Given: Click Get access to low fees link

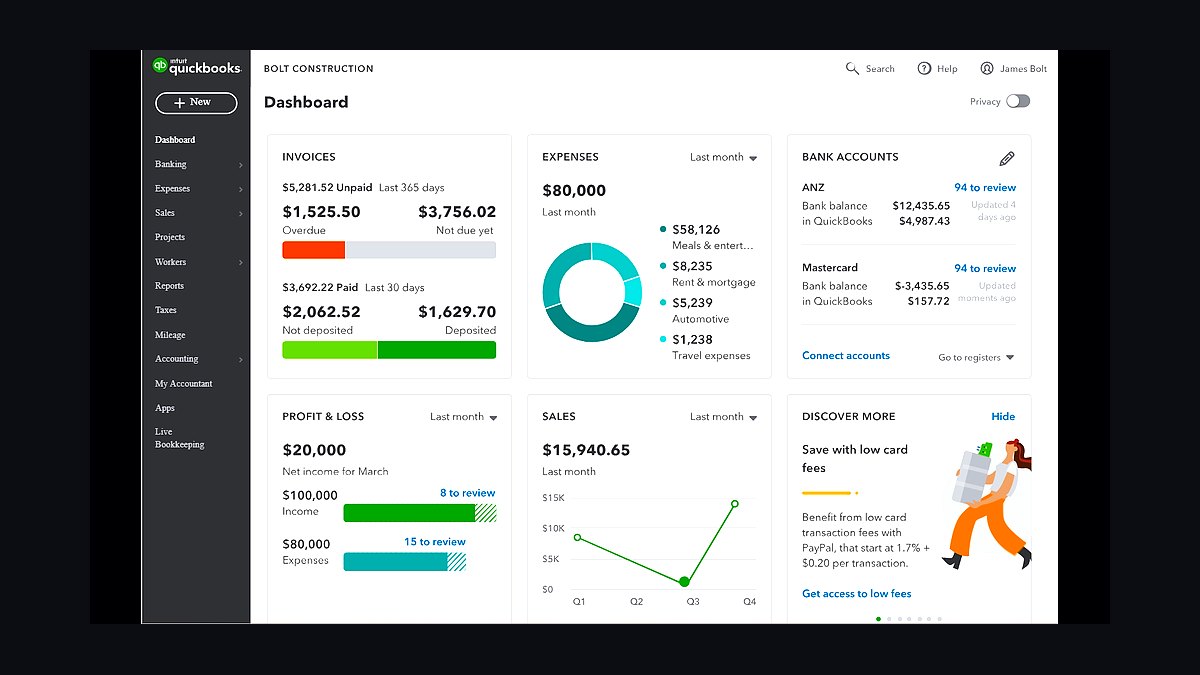Looking at the screenshot, I should [x=857, y=594].
